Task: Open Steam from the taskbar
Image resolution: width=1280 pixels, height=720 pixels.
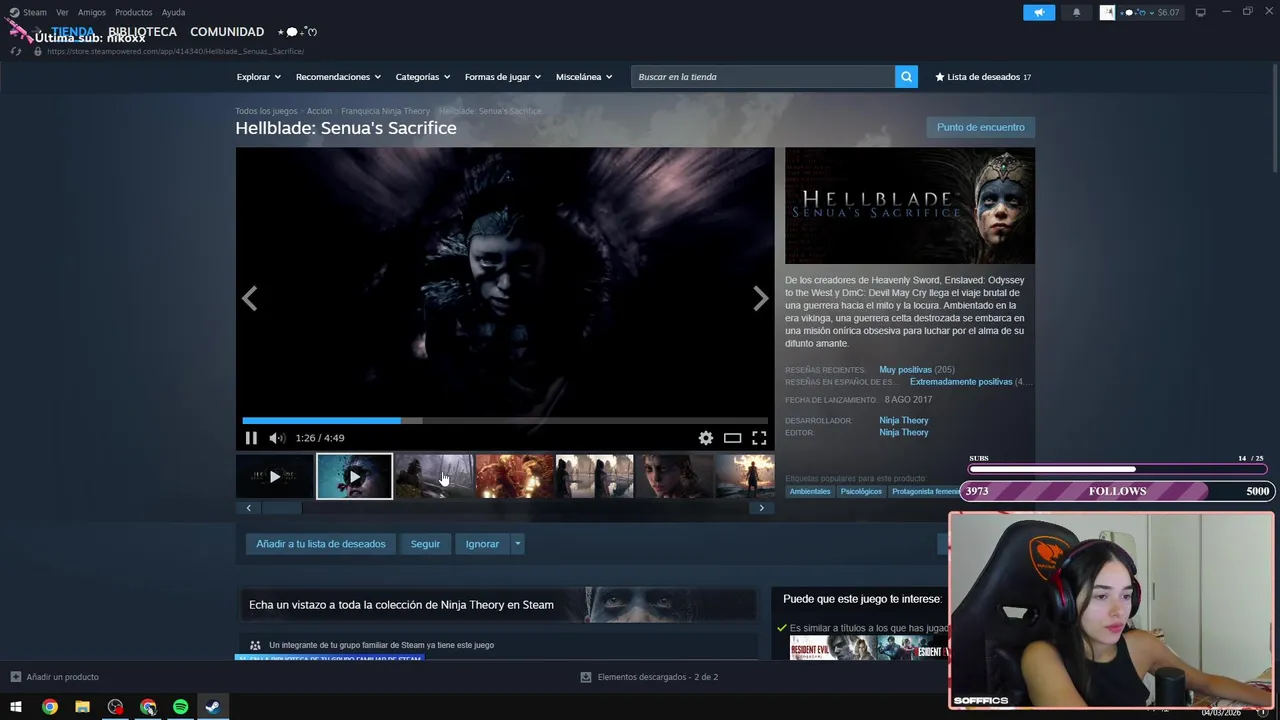Action: [x=213, y=707]
